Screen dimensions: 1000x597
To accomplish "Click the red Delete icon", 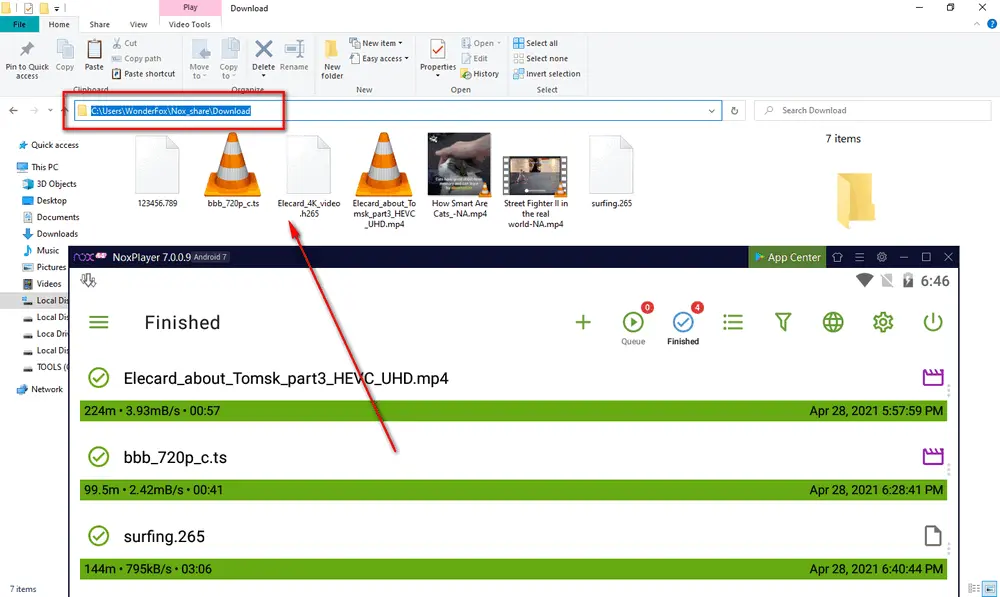I will coord(263,48).
